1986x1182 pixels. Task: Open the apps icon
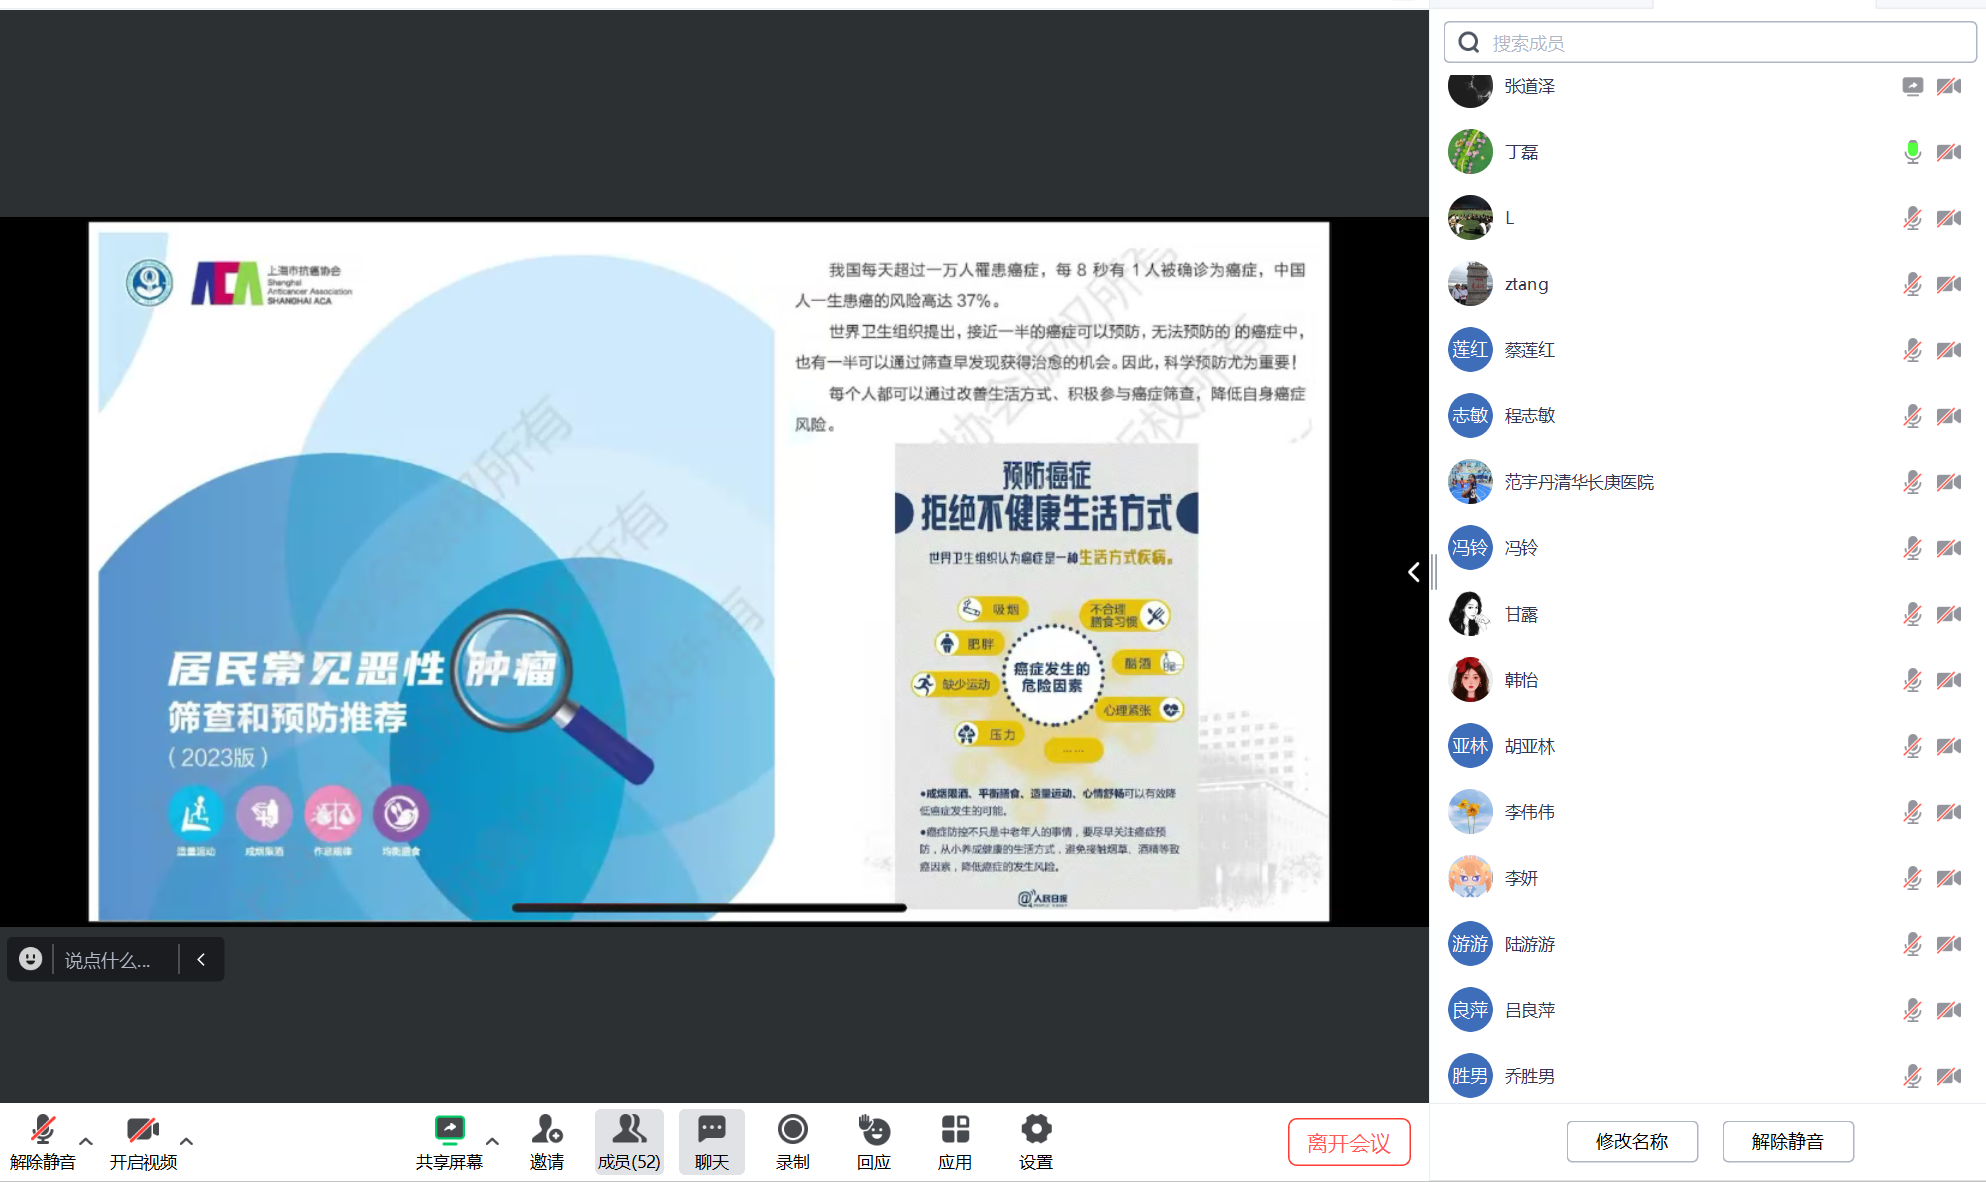coord(954,1130)
